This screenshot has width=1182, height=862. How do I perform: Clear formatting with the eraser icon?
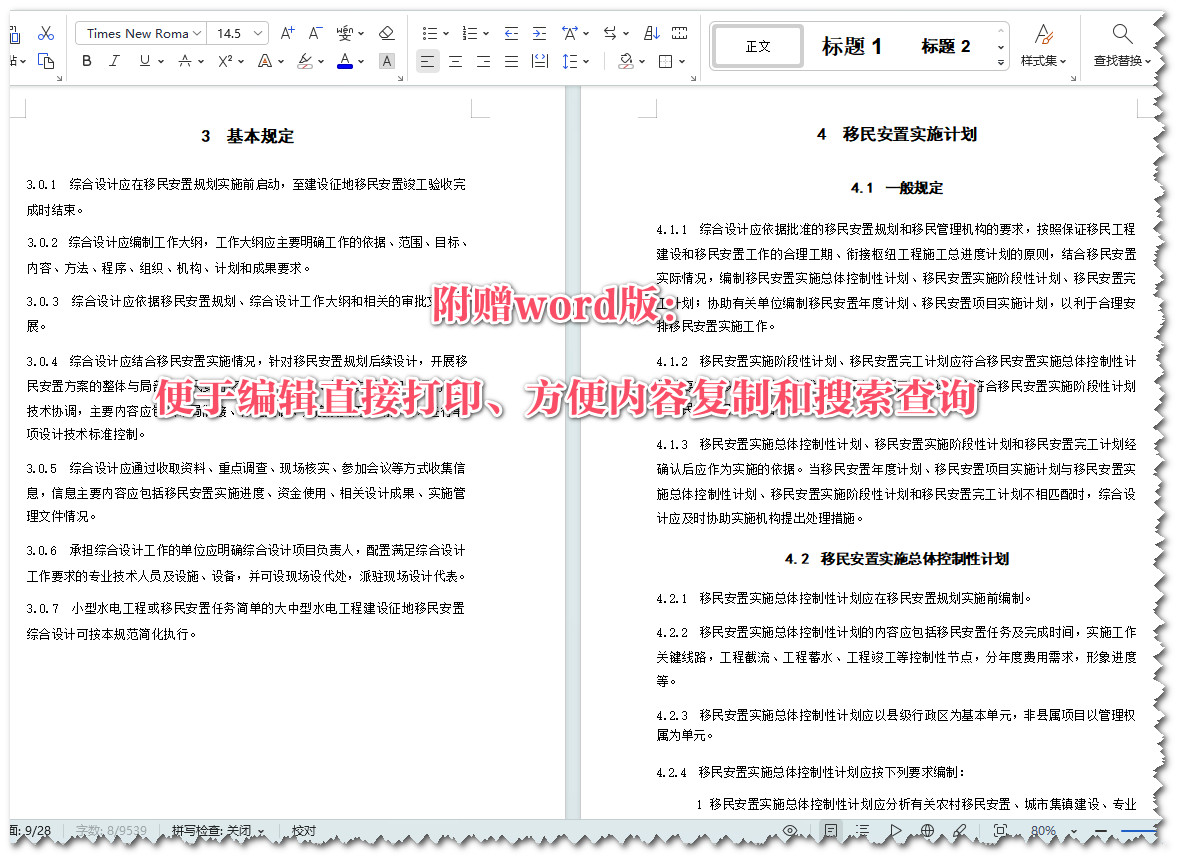[x=387, y=33]
